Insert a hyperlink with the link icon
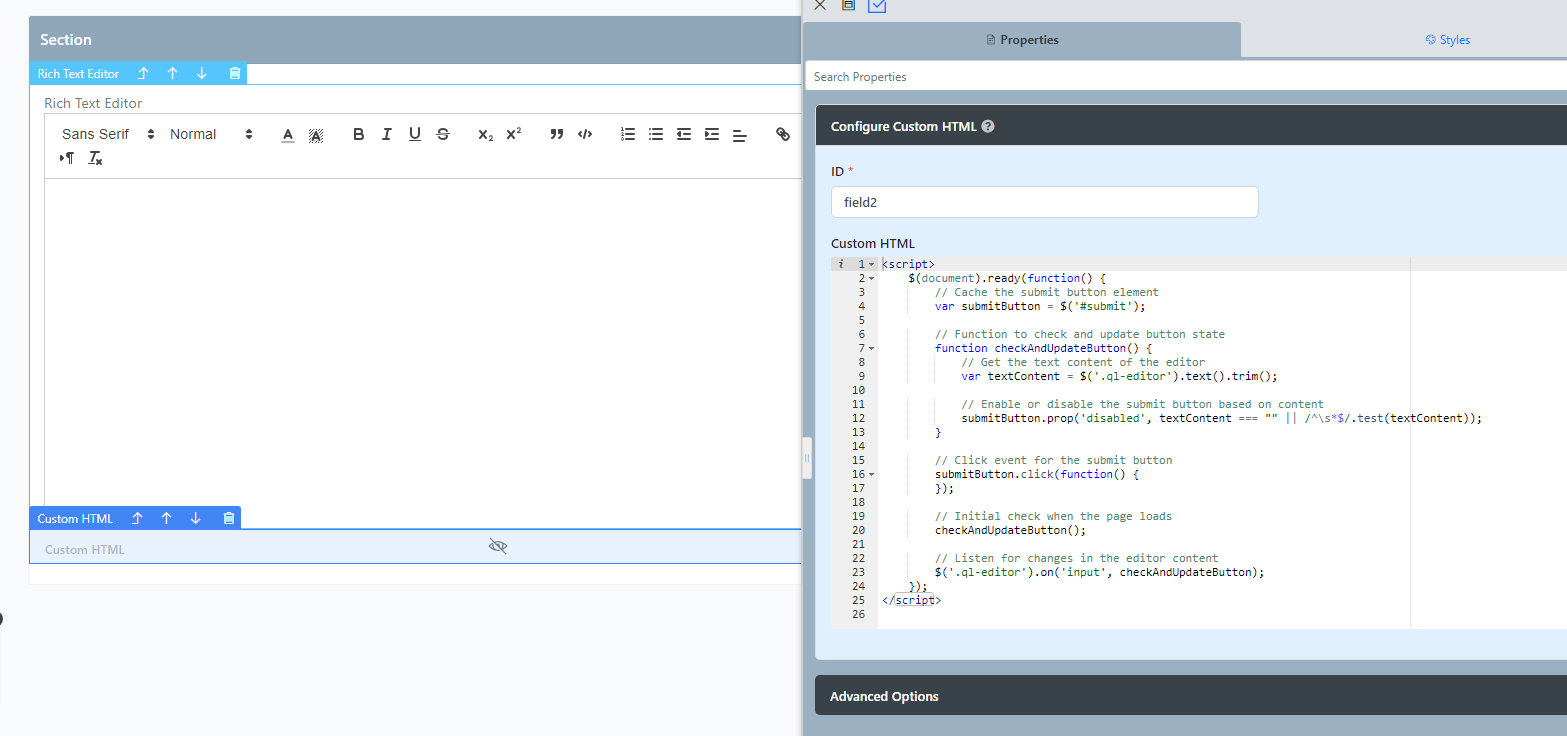The image size is (1567, 736). click(783, 134)
